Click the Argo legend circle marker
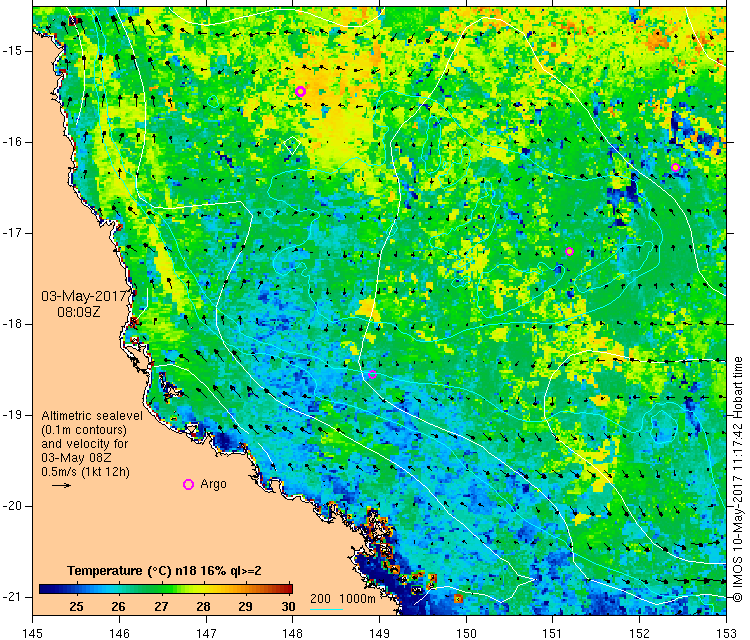The width and height of the screenshot is (750, 640). [188, 485]
